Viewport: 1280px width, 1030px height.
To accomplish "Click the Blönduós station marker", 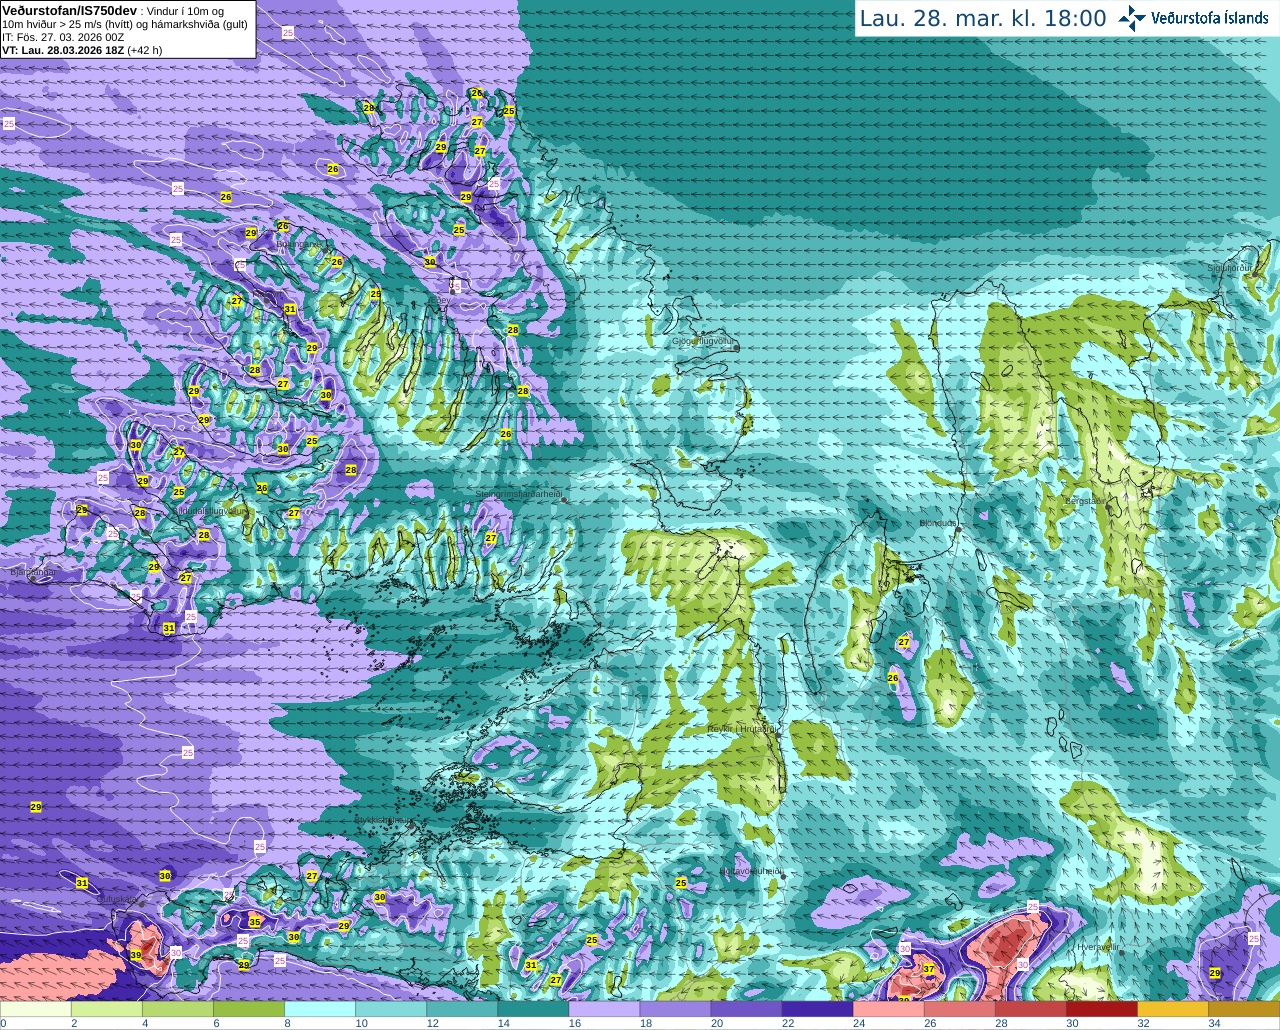I will pos(958,530).
